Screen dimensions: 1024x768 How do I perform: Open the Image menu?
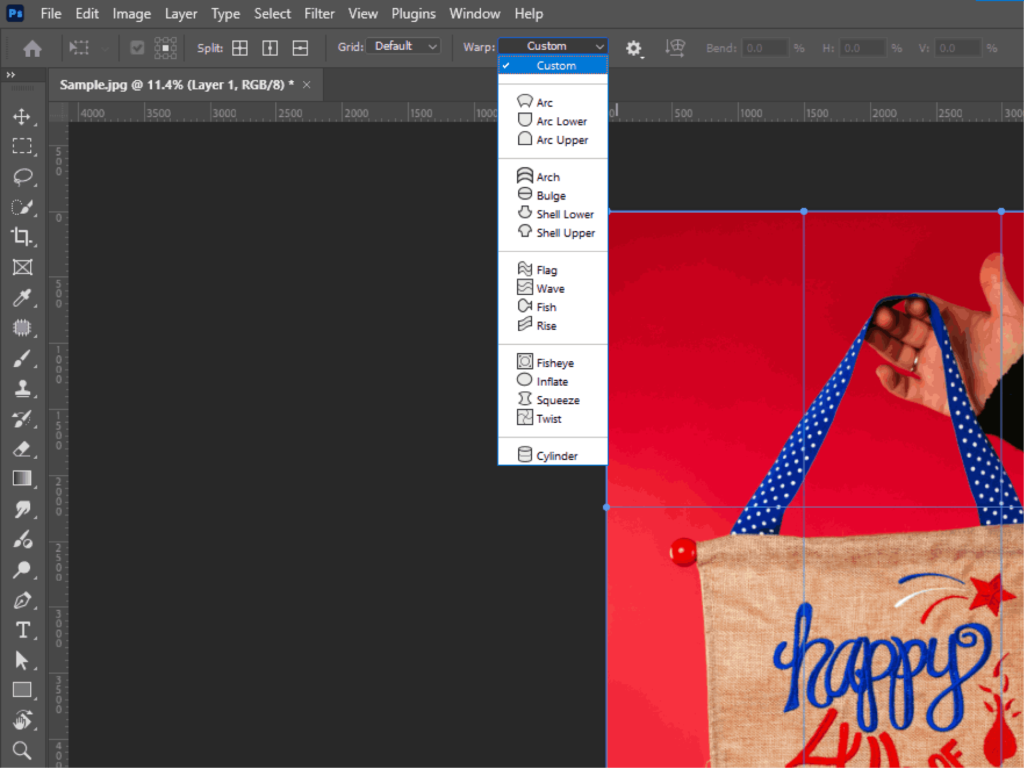pos(131,14)
